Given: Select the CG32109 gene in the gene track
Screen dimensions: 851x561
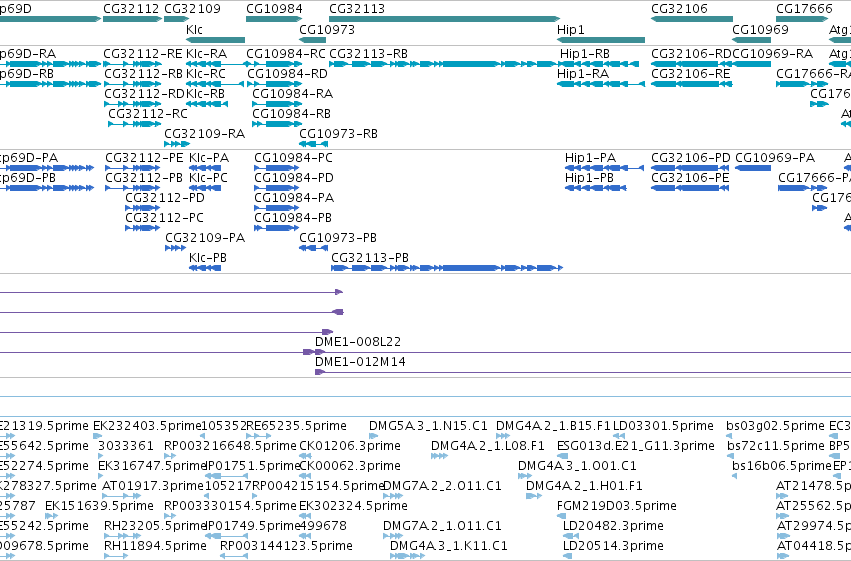Looking at the screenshot, I should tap(176, 19).
